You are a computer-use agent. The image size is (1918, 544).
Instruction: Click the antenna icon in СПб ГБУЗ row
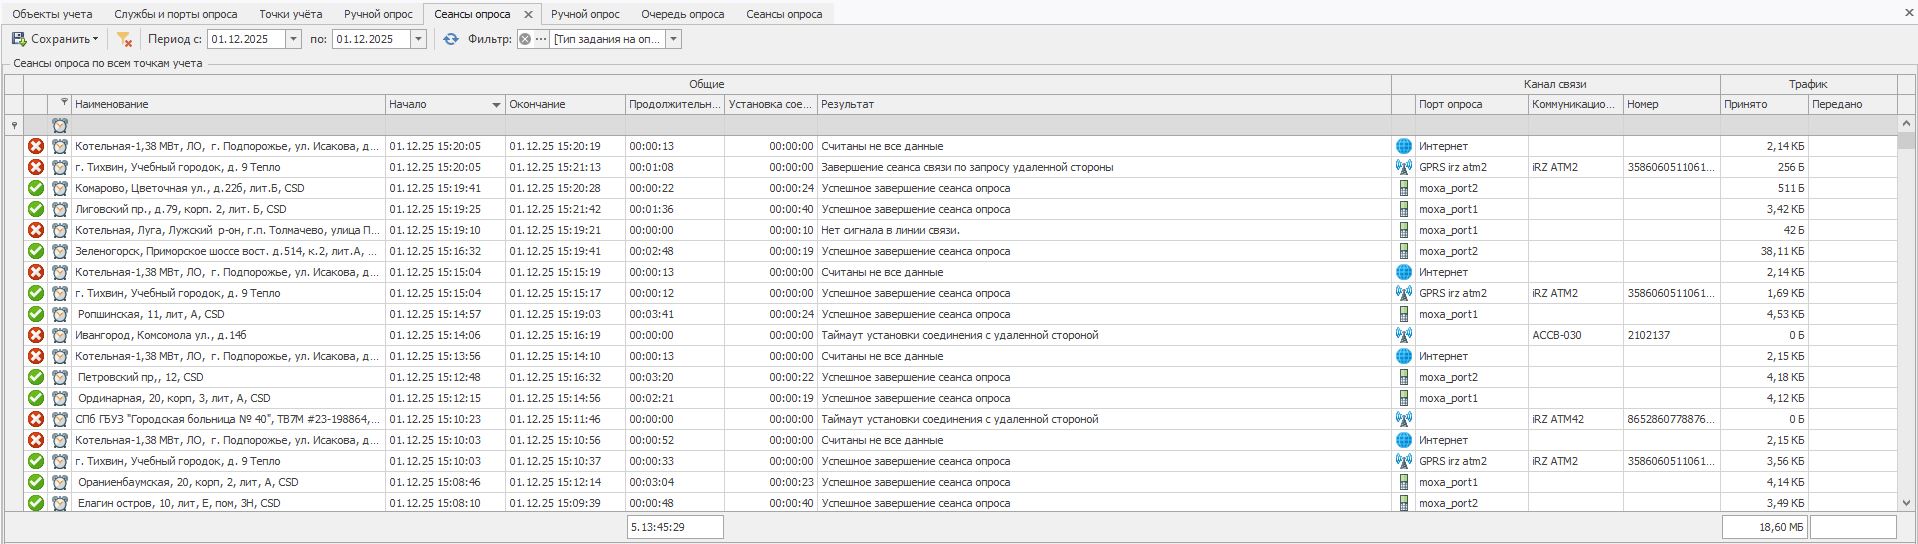point(1403,419)
